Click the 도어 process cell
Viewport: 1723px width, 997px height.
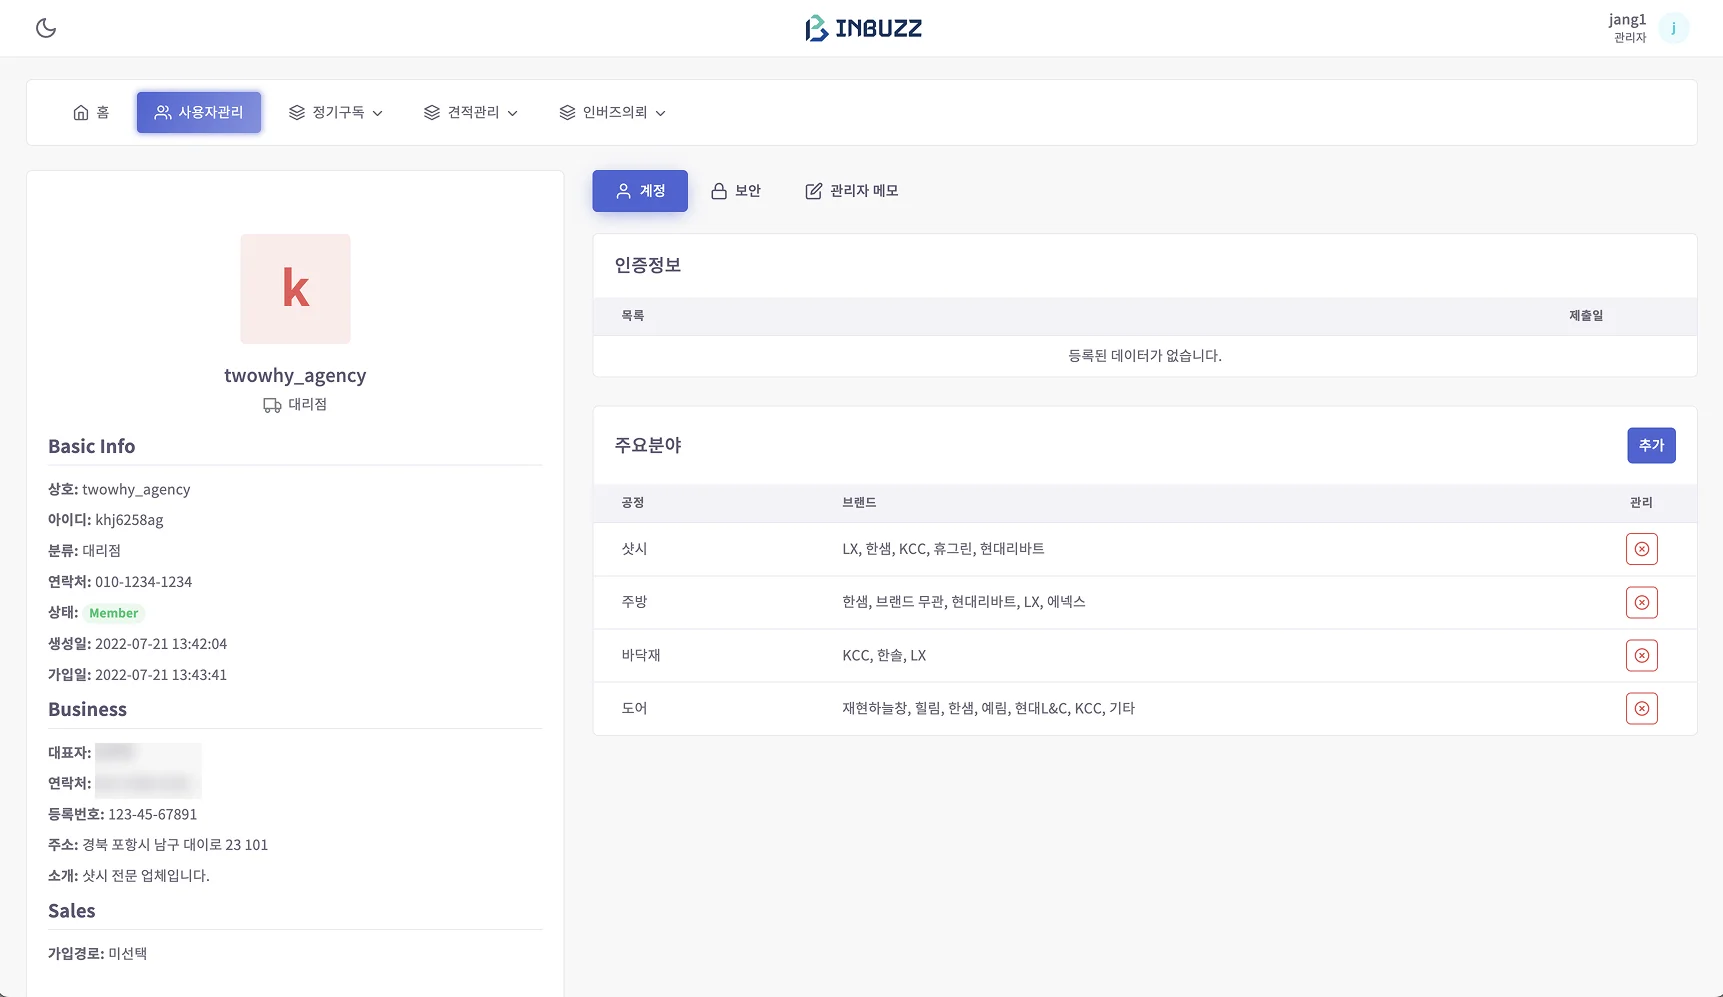click(635, 709)
